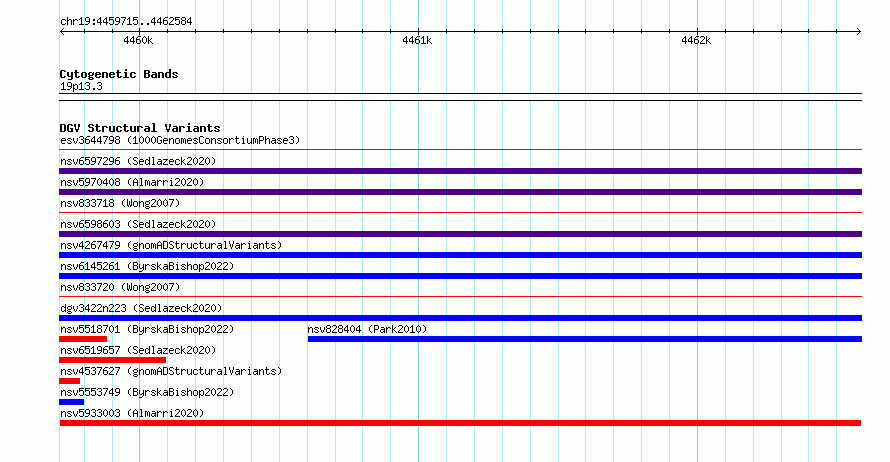
Task: Click the purple nsv6598603 variant bar
Action: click(460, 234)
